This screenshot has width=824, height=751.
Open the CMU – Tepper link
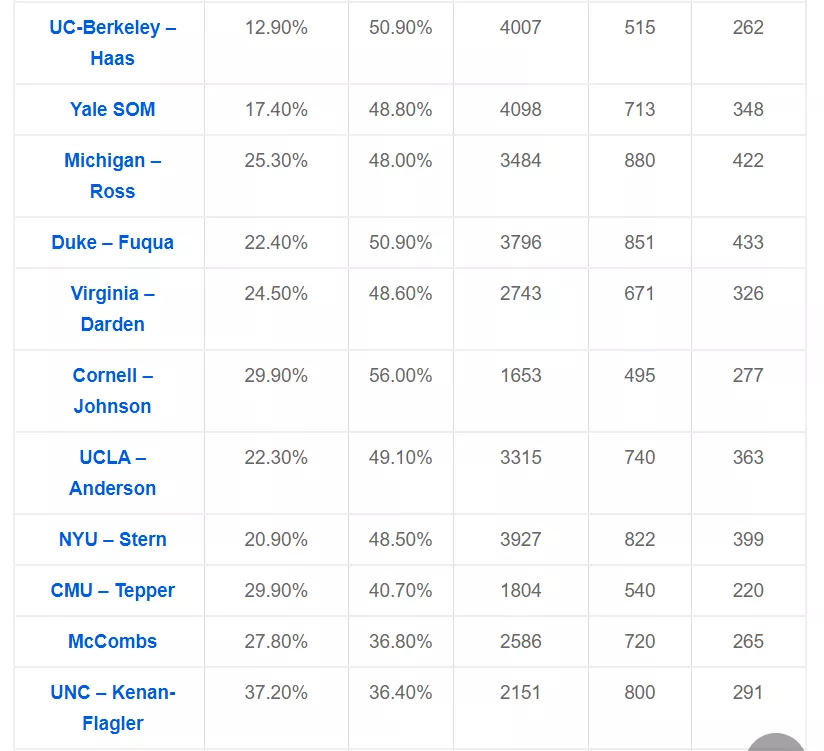[112, 591]
